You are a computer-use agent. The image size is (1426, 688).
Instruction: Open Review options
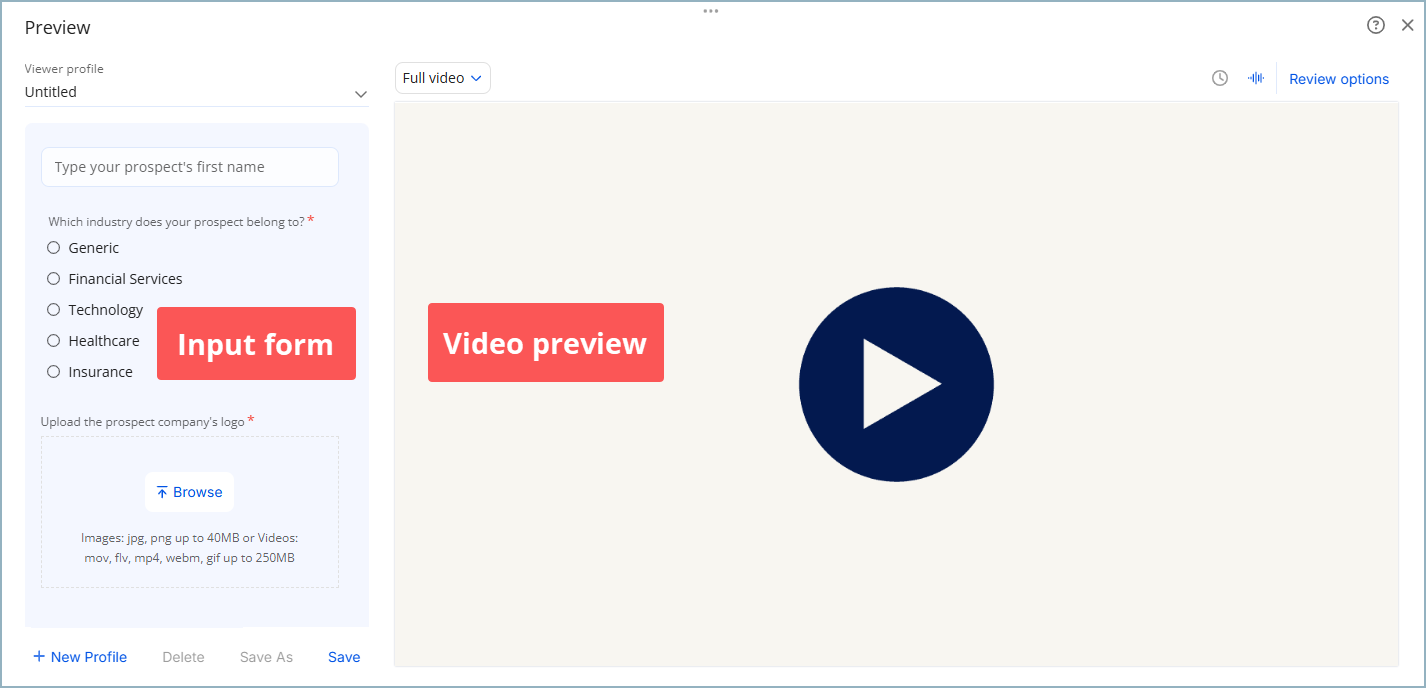1339,78
